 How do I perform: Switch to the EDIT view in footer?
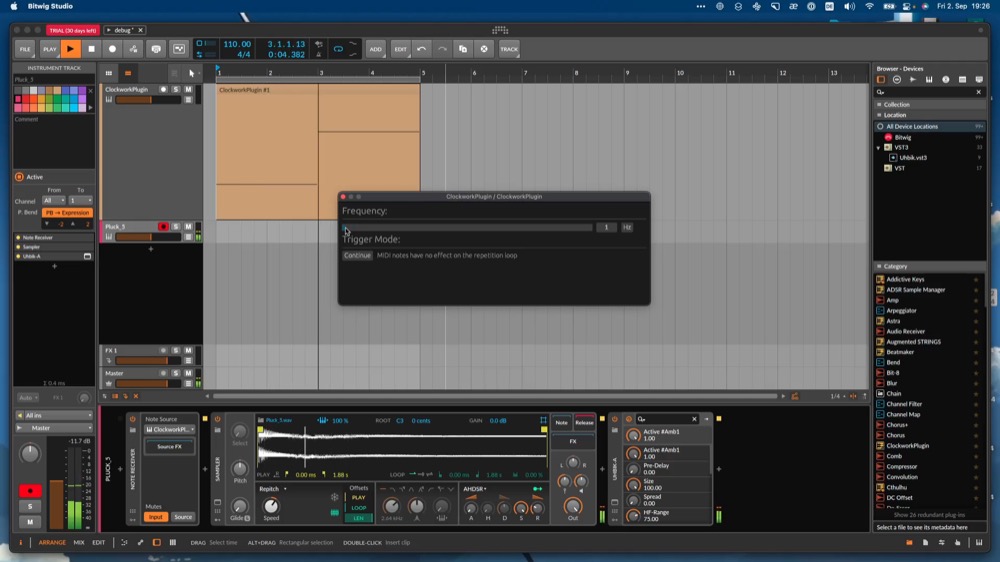[98, 543]
